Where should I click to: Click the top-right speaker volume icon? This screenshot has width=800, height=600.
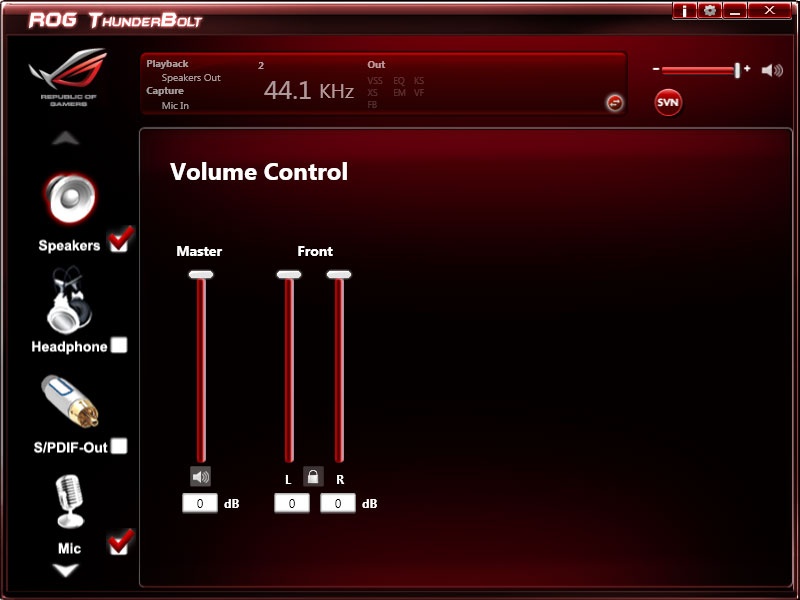(772, 70)
